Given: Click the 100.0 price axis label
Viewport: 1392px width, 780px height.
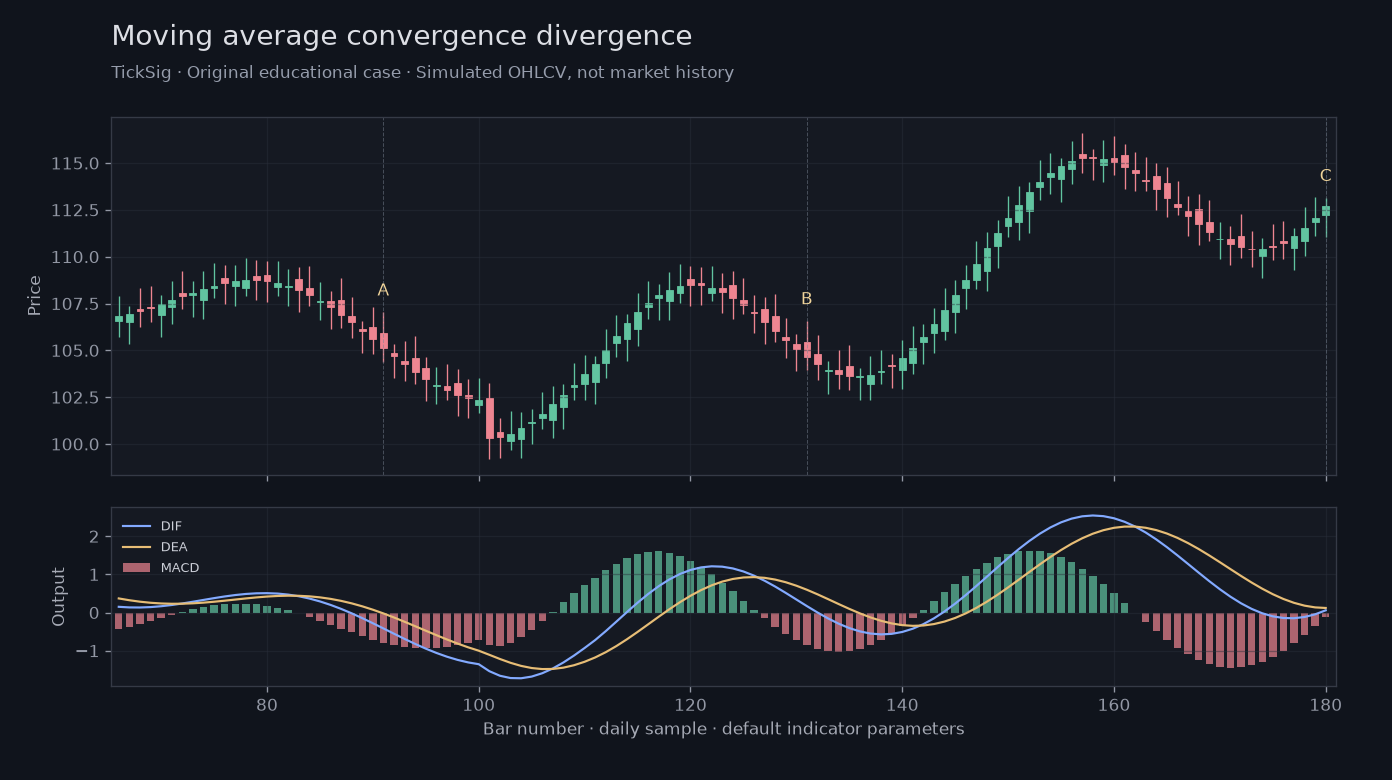Looking at the screenshot, I should pyautogui.click(x=75, y=444).
